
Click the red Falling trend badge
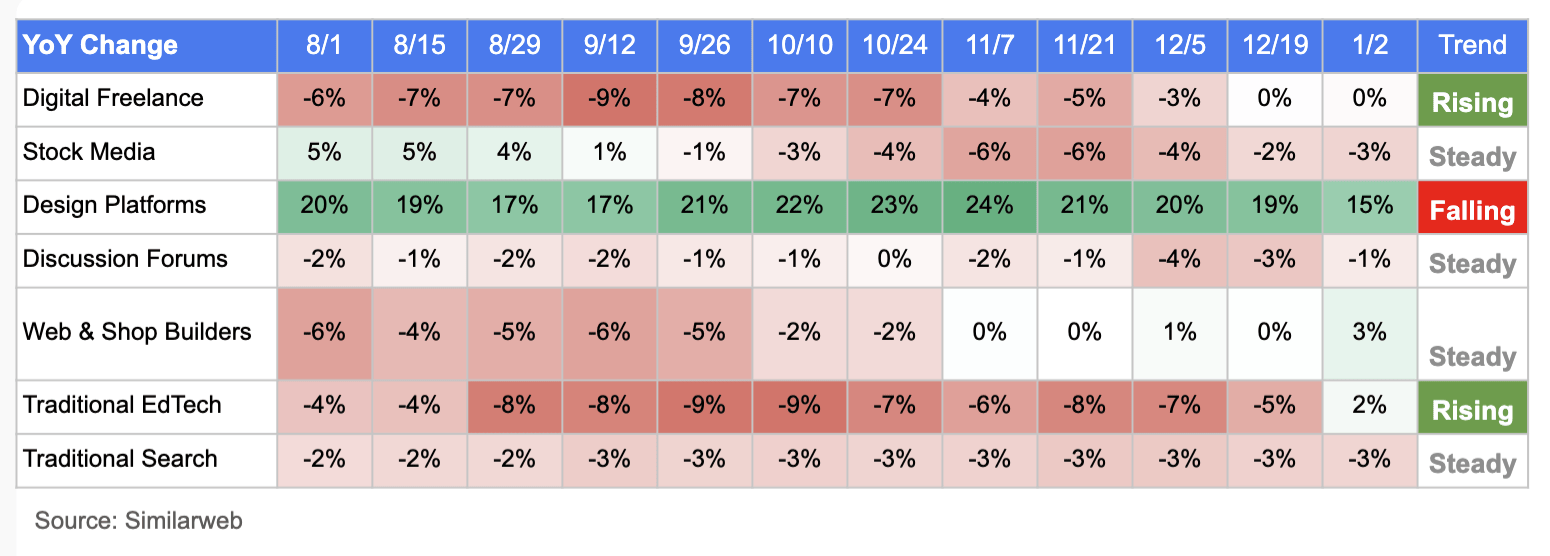coord(1472,210)
